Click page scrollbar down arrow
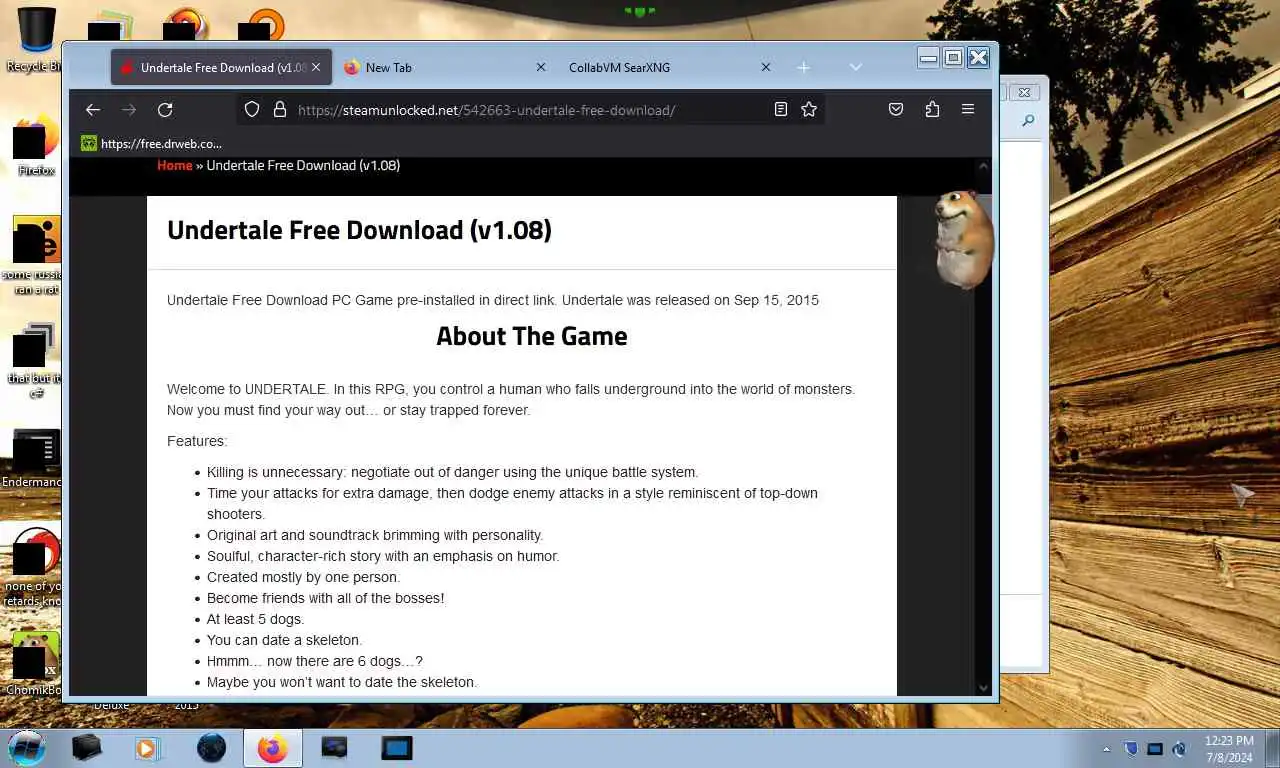The height and width of the screenshot is (768, 1280). (983, 687)
